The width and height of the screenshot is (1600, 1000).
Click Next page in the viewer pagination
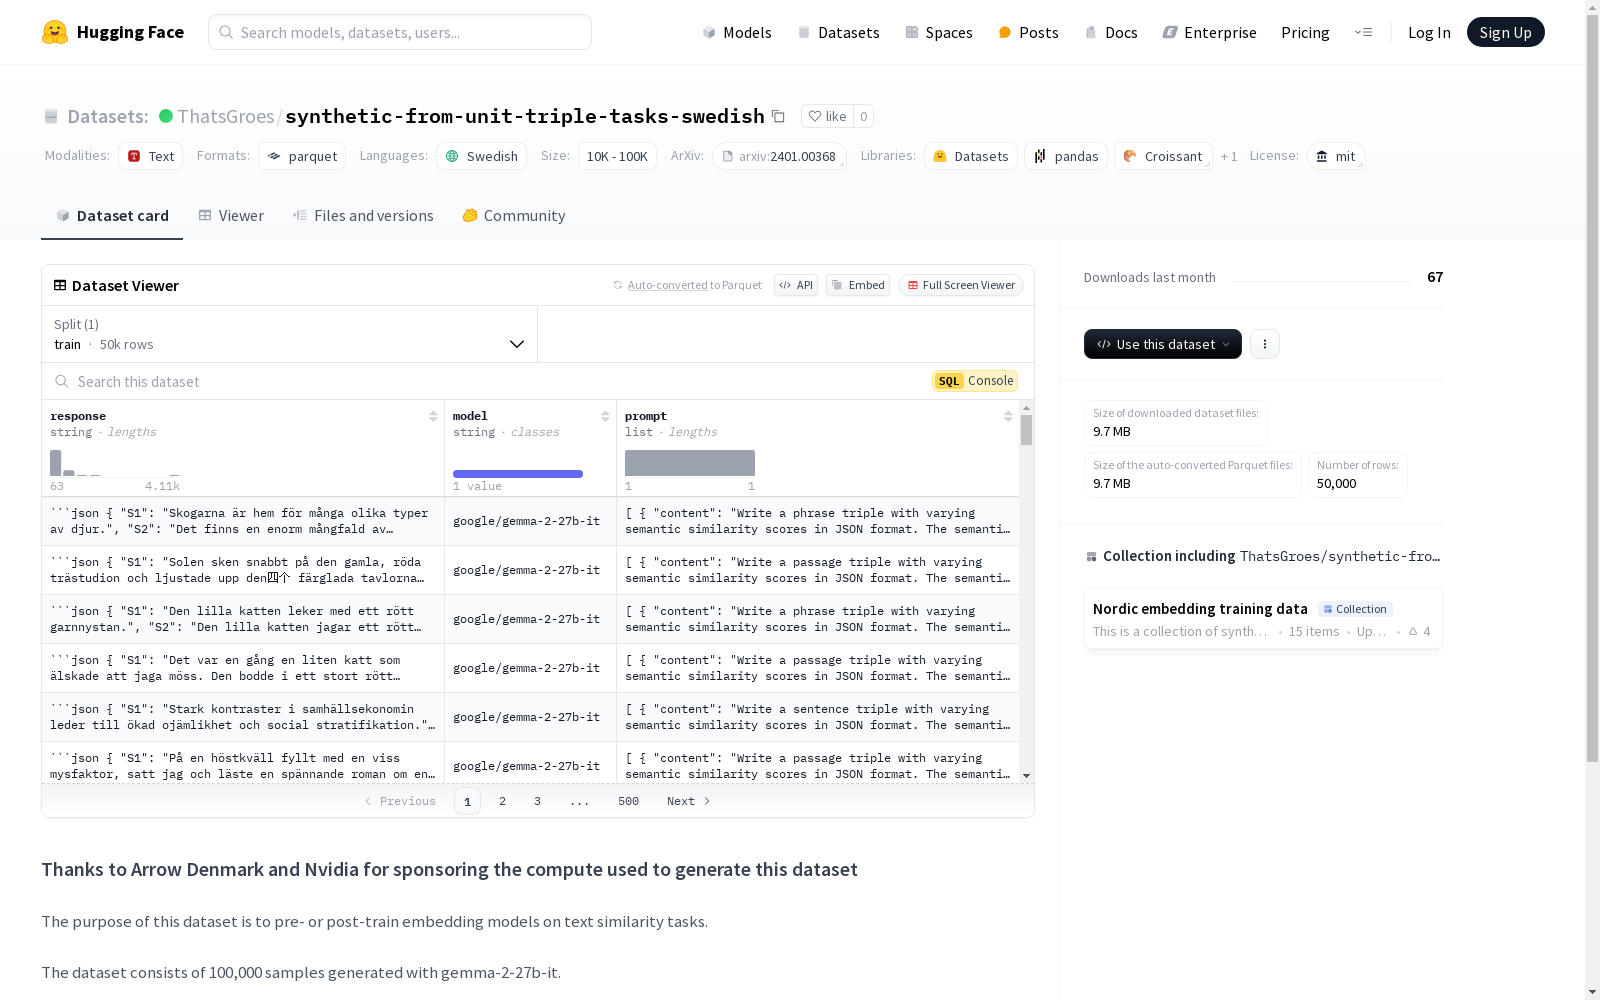point(689,801)
